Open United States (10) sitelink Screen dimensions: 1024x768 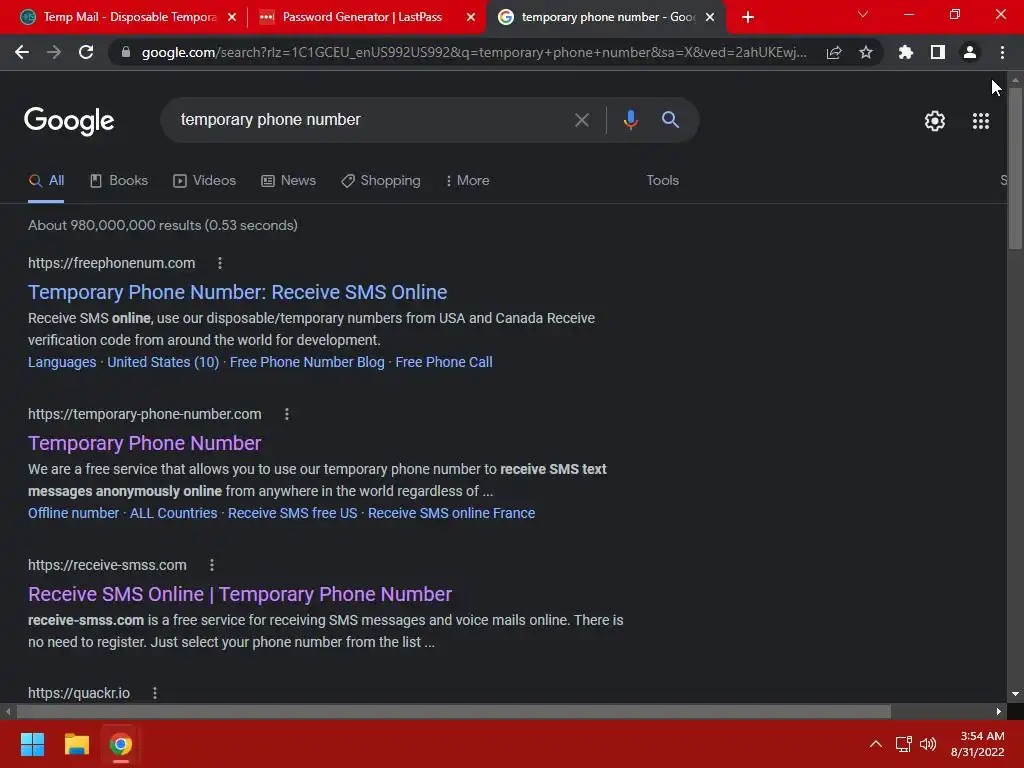(163, 362)
